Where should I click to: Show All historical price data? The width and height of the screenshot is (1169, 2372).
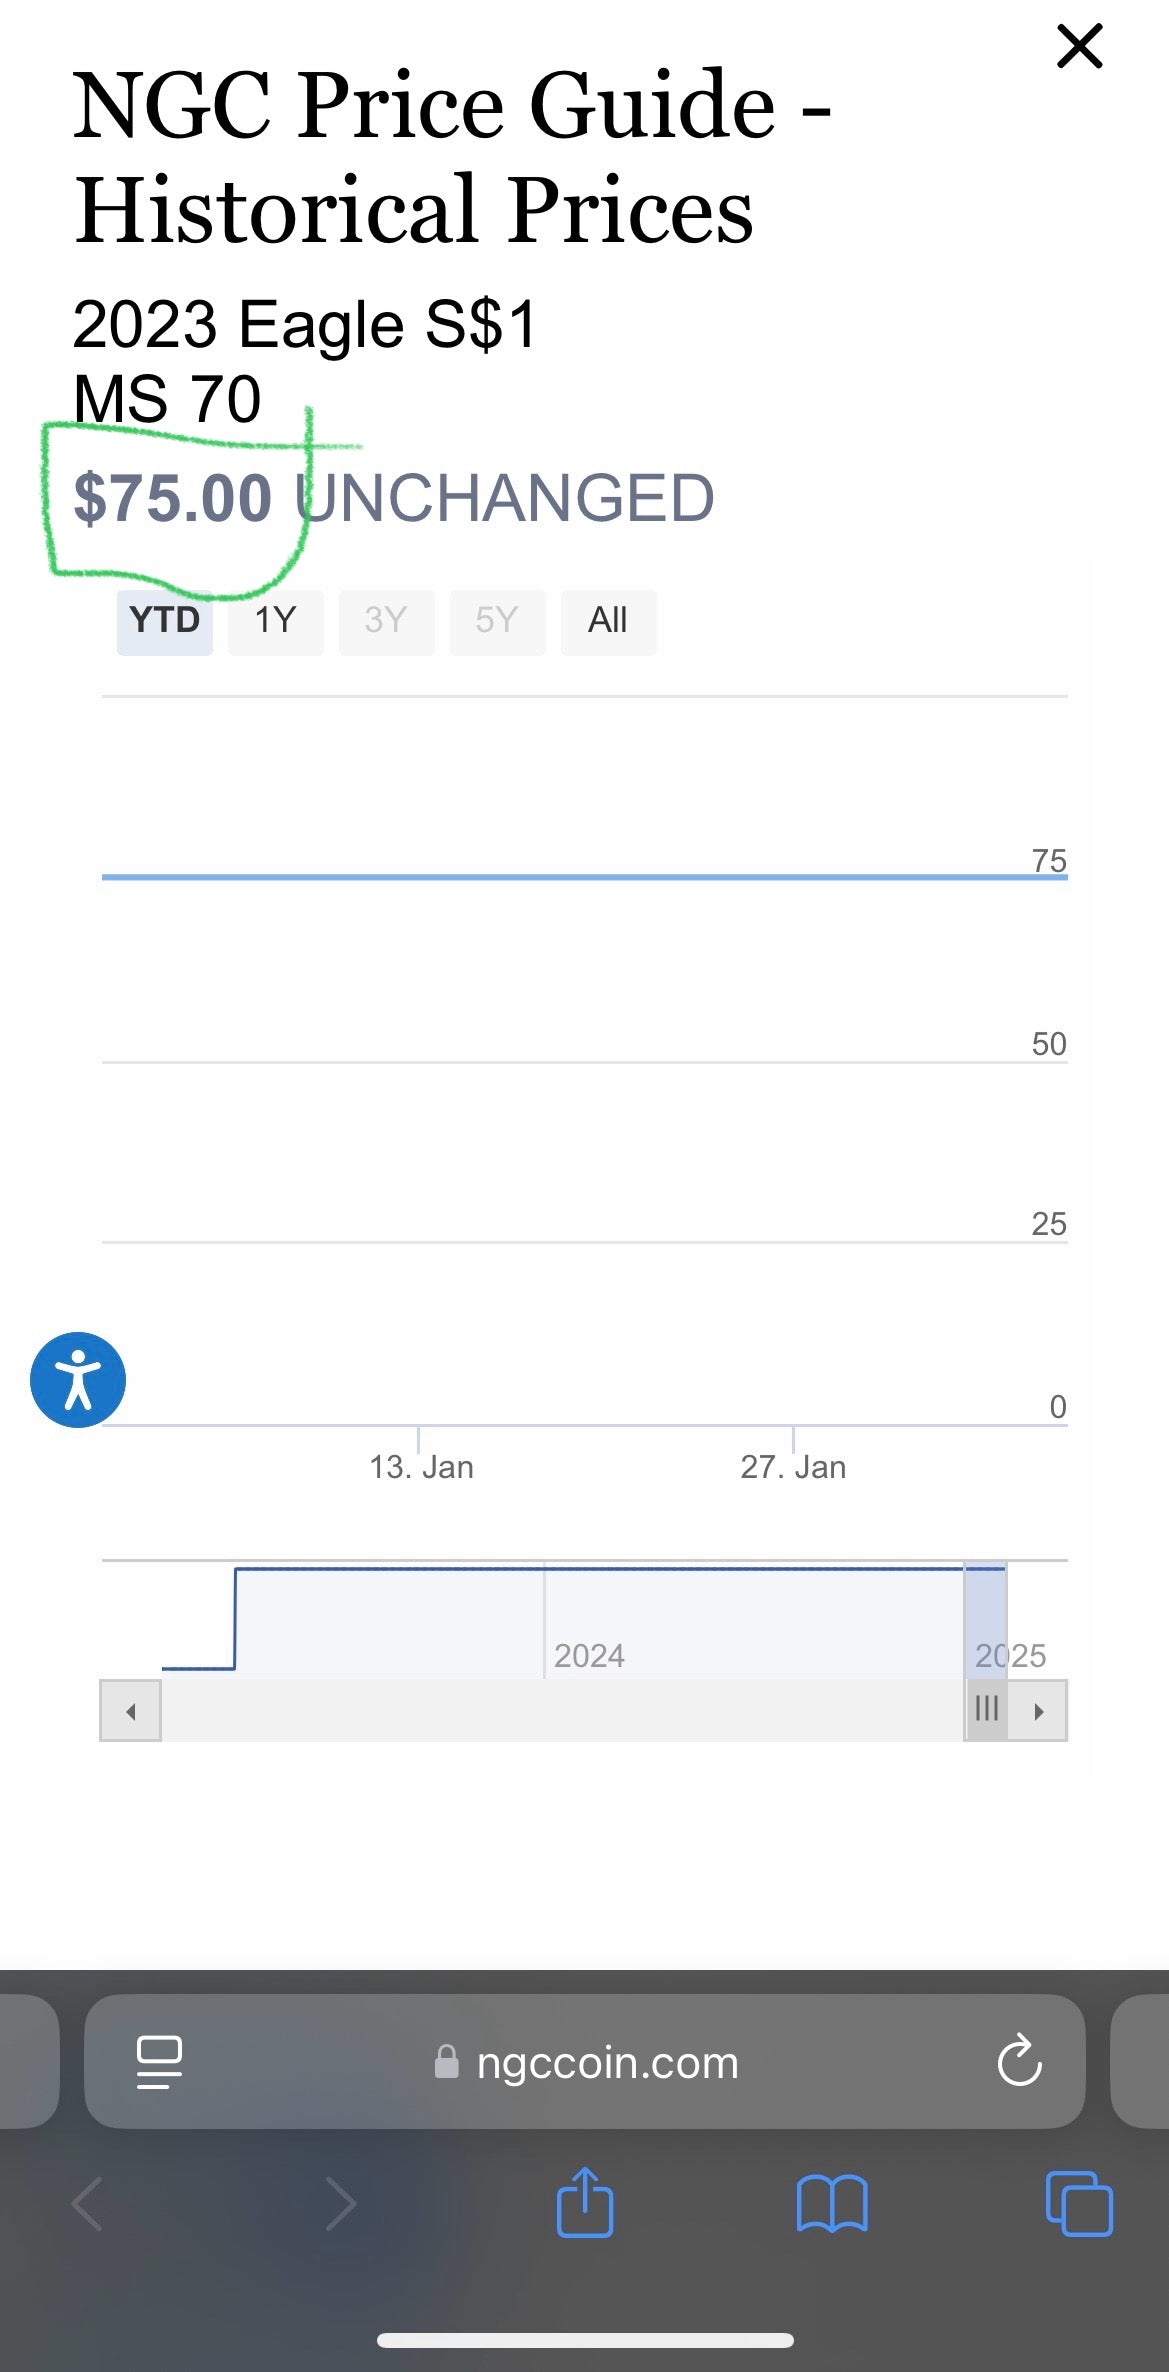click(608, 622)
